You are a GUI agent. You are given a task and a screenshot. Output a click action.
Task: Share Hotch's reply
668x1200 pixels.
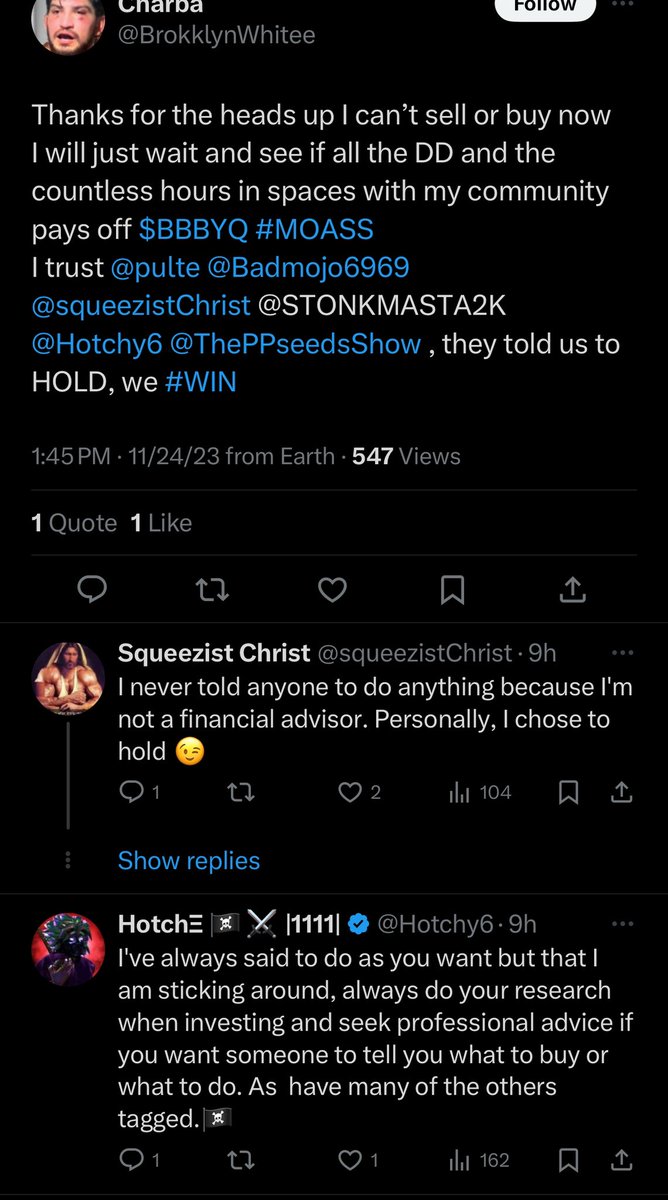click(x=621, y=1161)
